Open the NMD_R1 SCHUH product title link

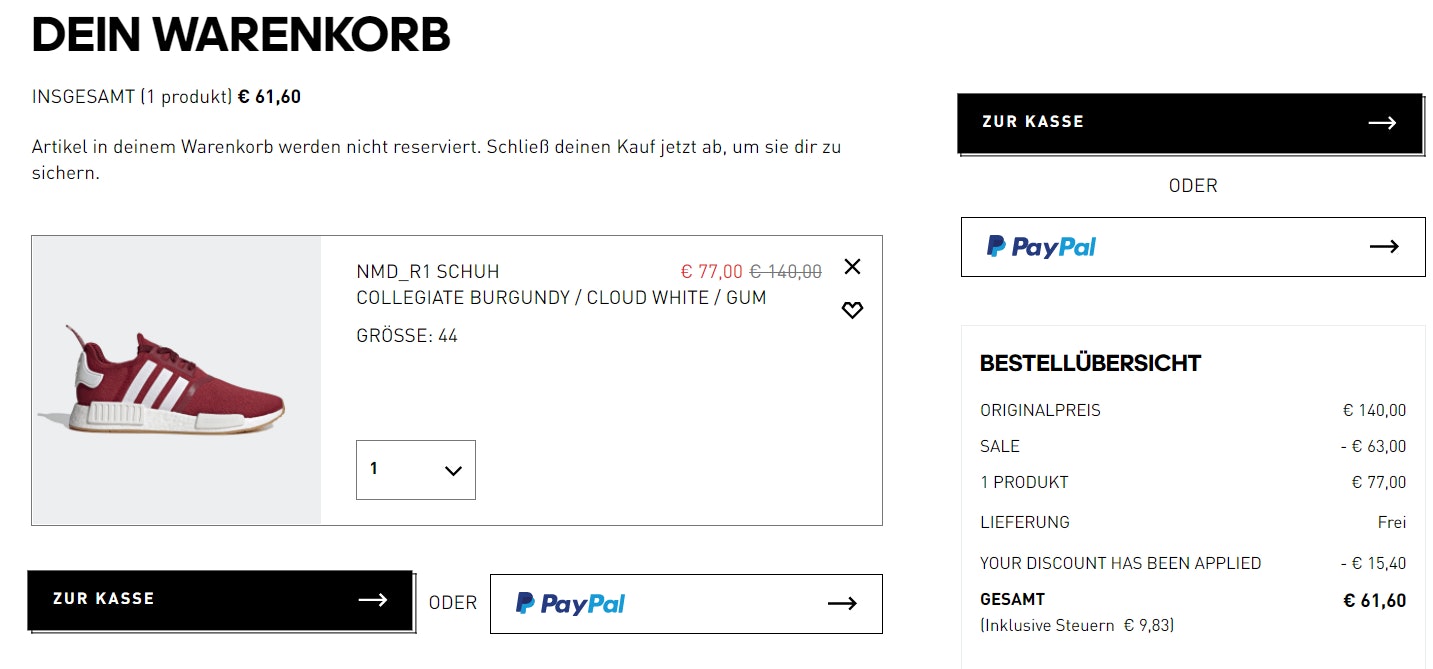pos(428,272)
